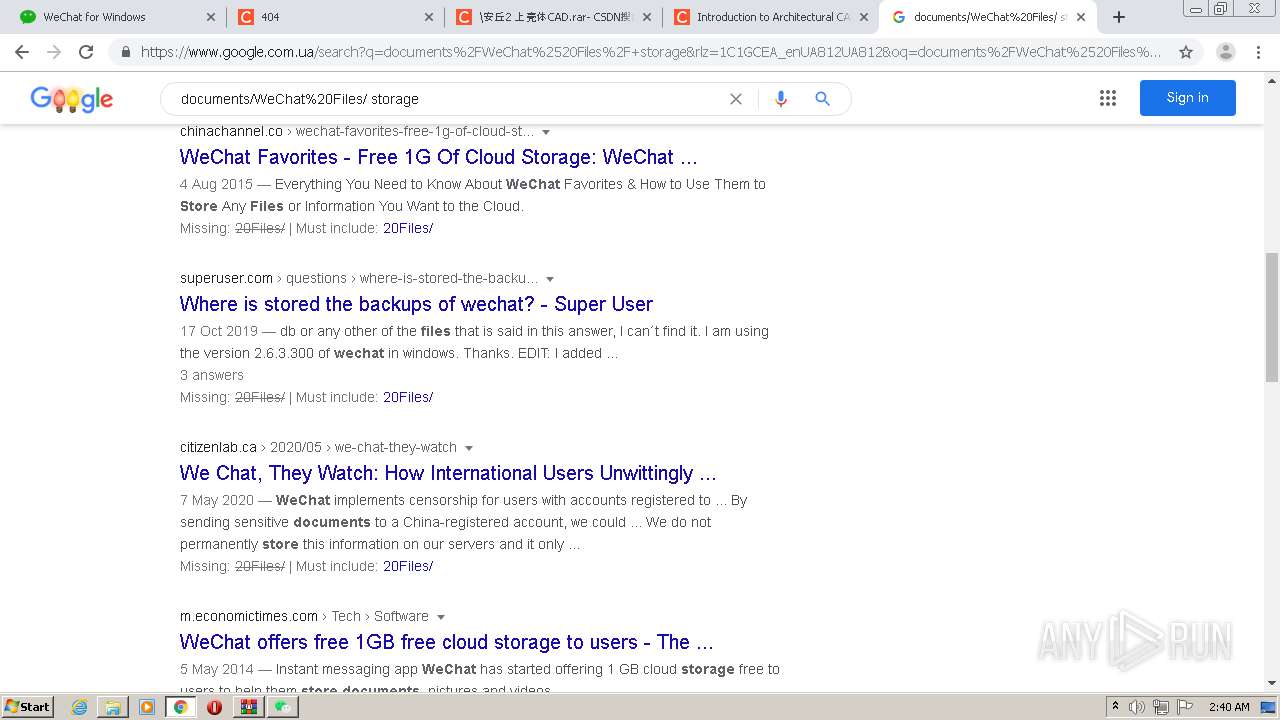Screen dimensions: 1280x720
Task: Open the media player taskbar icon
Action: tap(147, 707)
